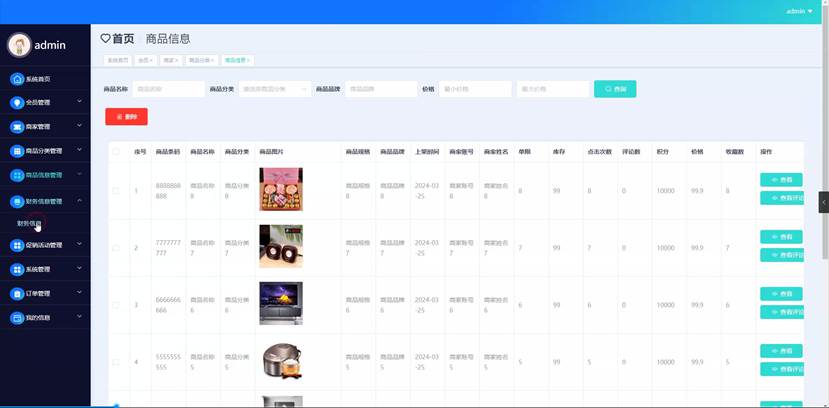Click the 我的信息 sidebar icon
Screen dimensions: 829x408
click(x=17, y=318)
